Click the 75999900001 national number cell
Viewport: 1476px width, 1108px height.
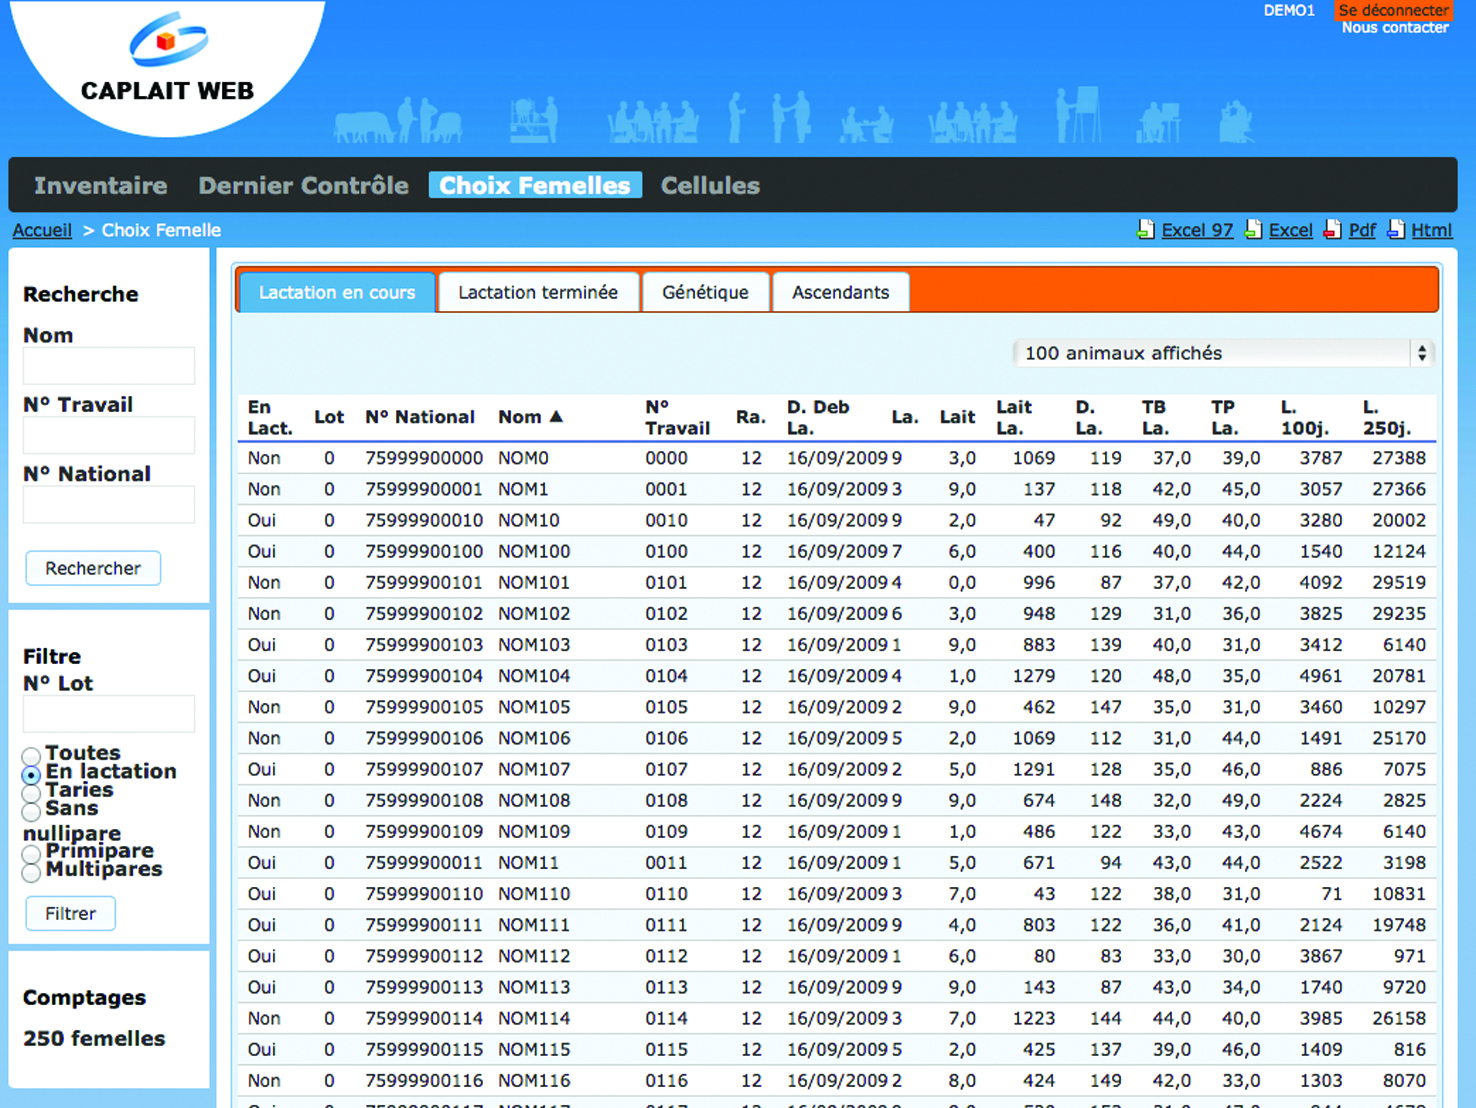pos(424,489)
